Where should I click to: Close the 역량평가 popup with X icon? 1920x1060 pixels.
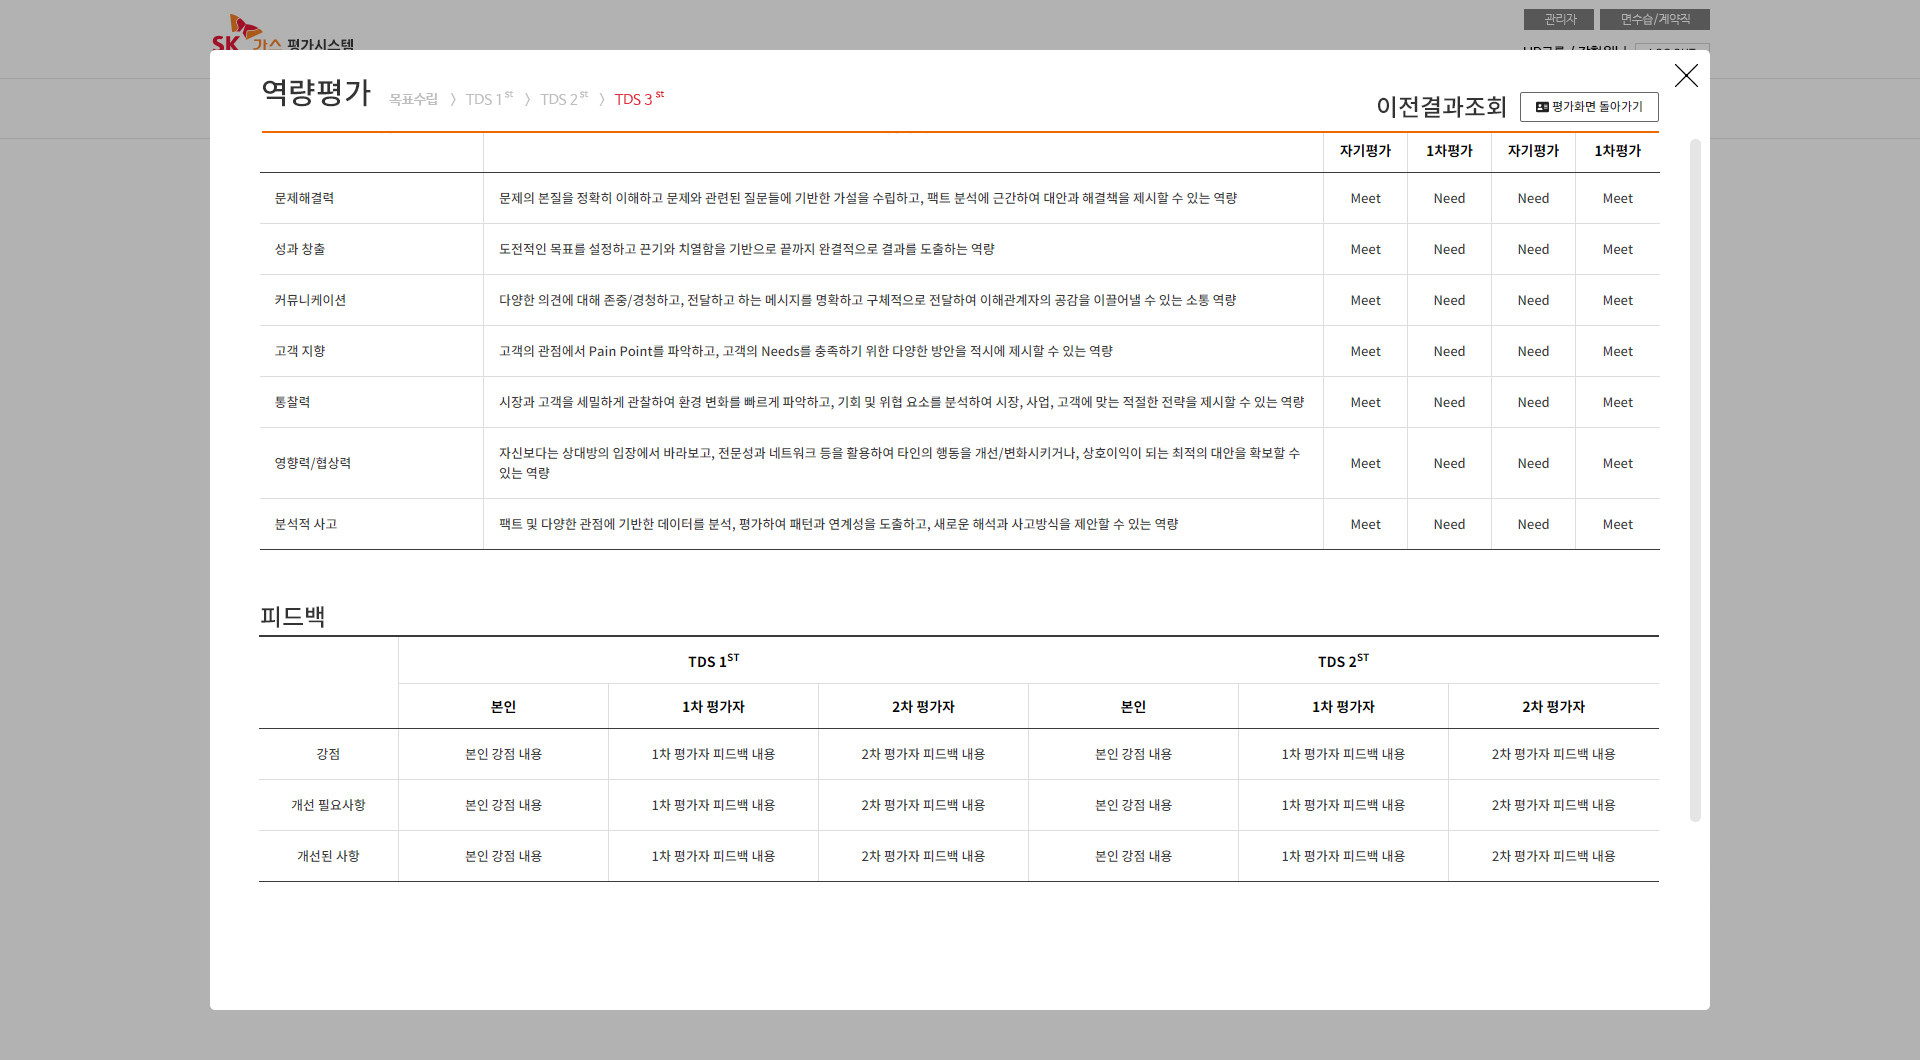pyautogui.click(x=1686, y=76)
